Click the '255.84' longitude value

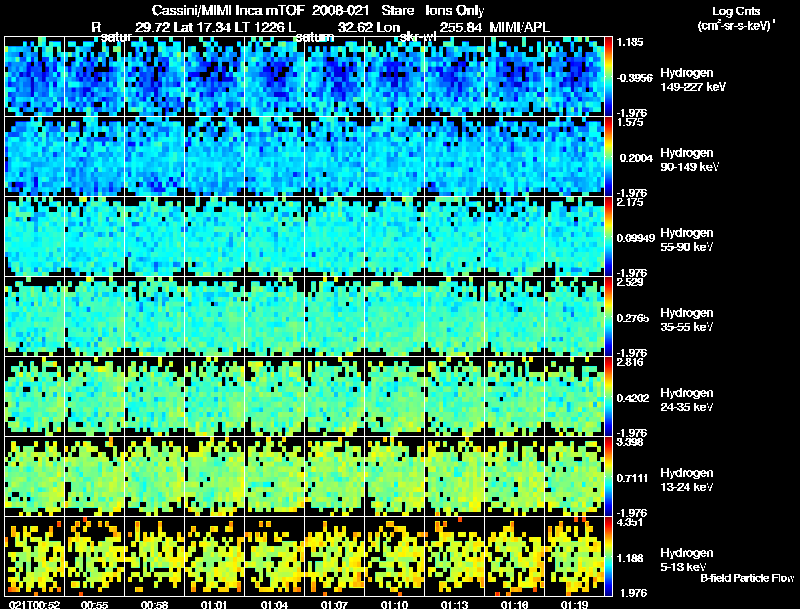click(x=460, y=27)
